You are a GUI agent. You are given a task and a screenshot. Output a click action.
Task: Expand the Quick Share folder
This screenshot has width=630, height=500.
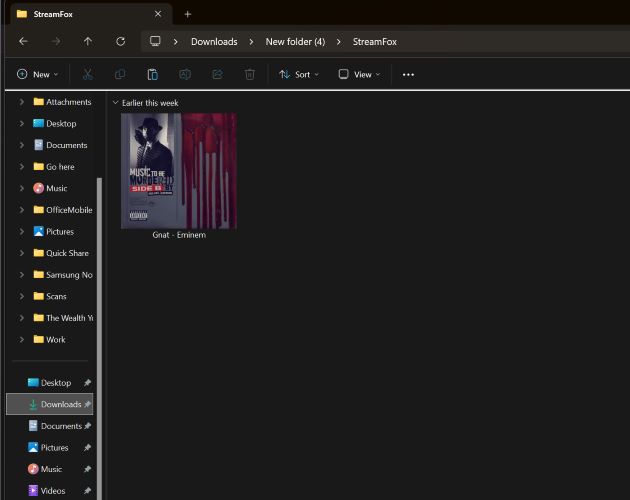tap(21, 253)
